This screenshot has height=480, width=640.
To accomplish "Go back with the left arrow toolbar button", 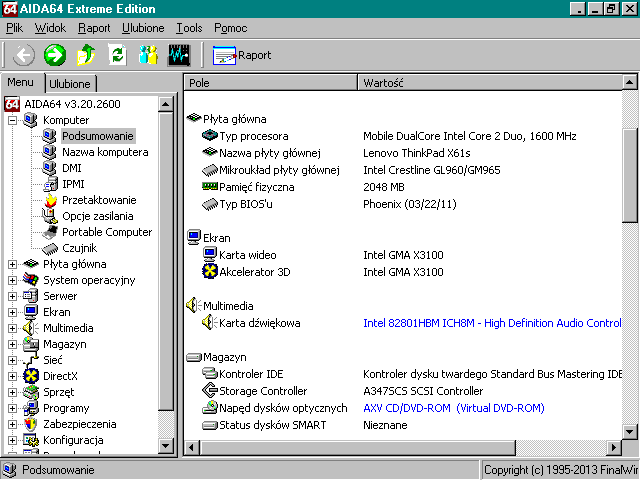I will click(24, 55).
